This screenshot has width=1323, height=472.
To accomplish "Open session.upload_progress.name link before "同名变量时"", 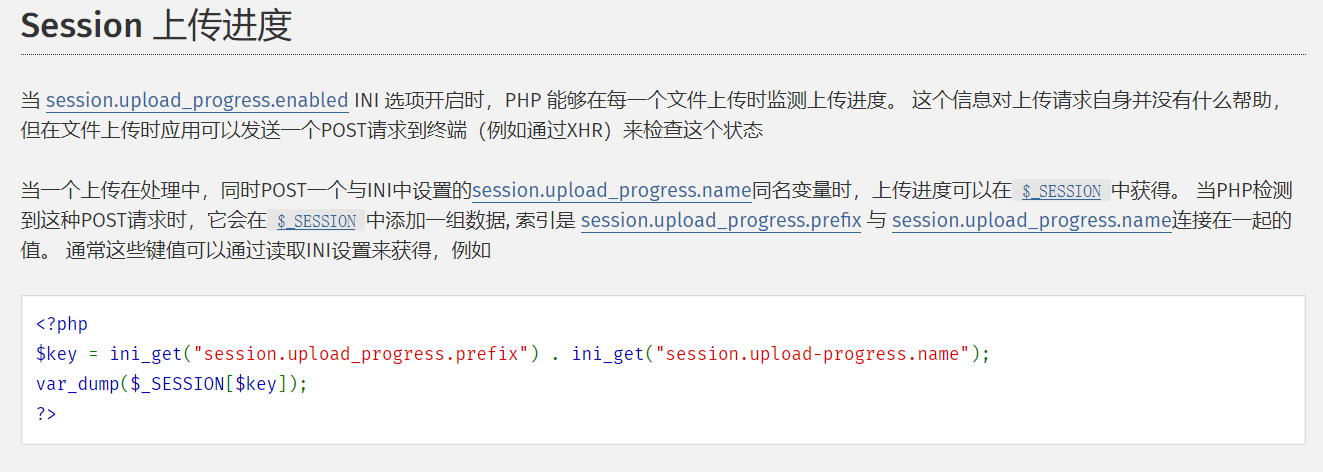I will pyautogui.click(x=612, y=190).
